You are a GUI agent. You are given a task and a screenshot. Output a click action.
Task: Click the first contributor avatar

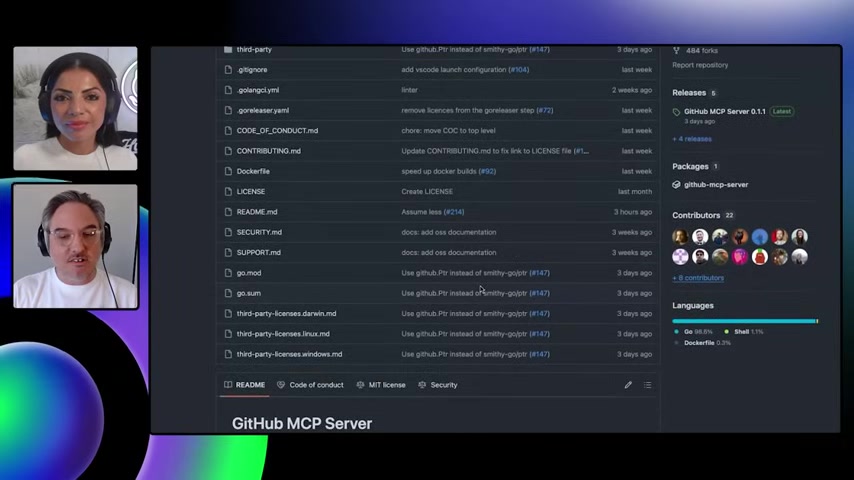point(680,236)
